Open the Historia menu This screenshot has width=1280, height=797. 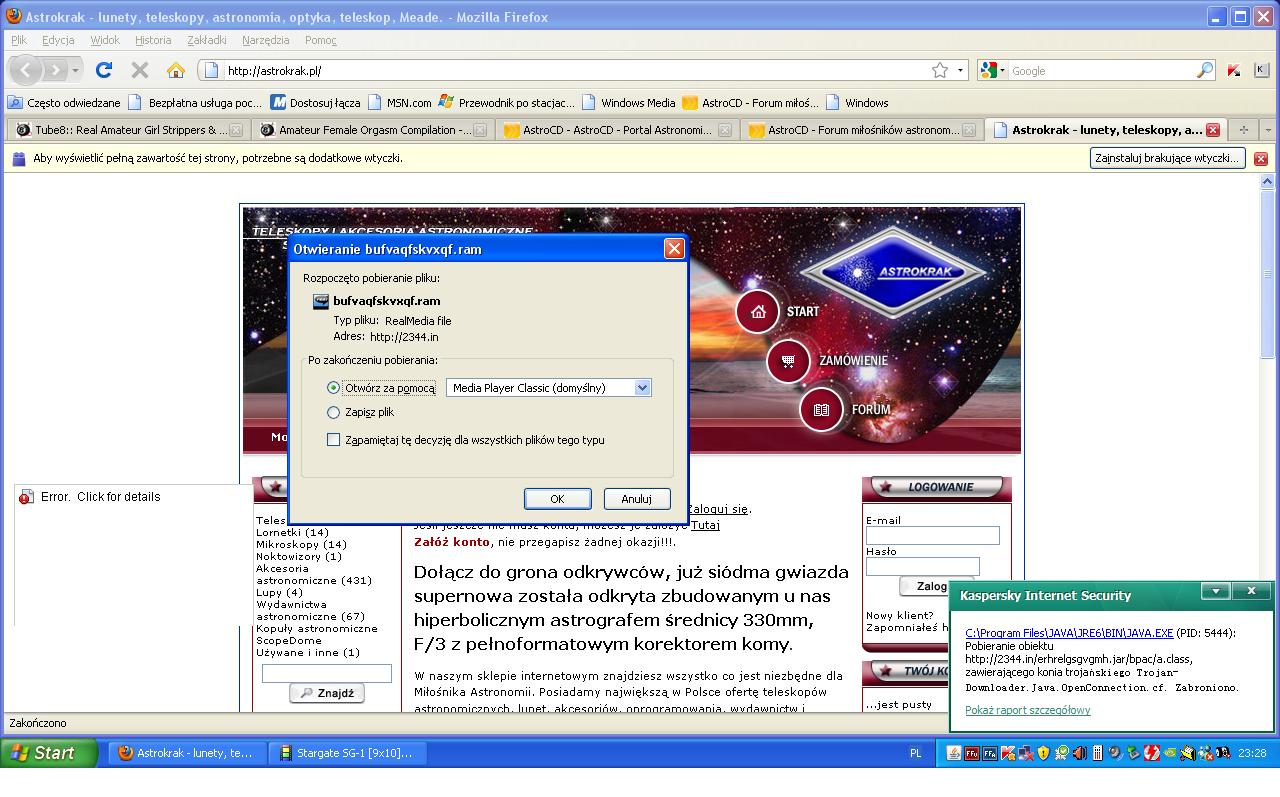(x=153, y=40)
